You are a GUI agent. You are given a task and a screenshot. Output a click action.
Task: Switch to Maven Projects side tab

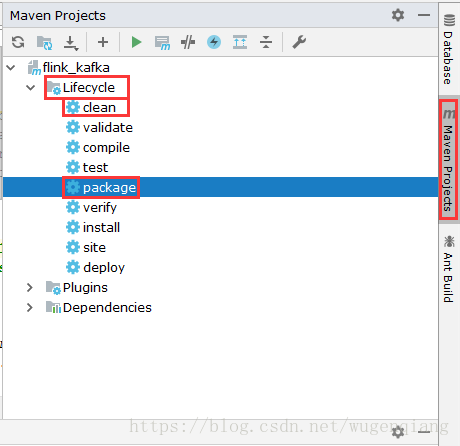click(x=449, y=160)
